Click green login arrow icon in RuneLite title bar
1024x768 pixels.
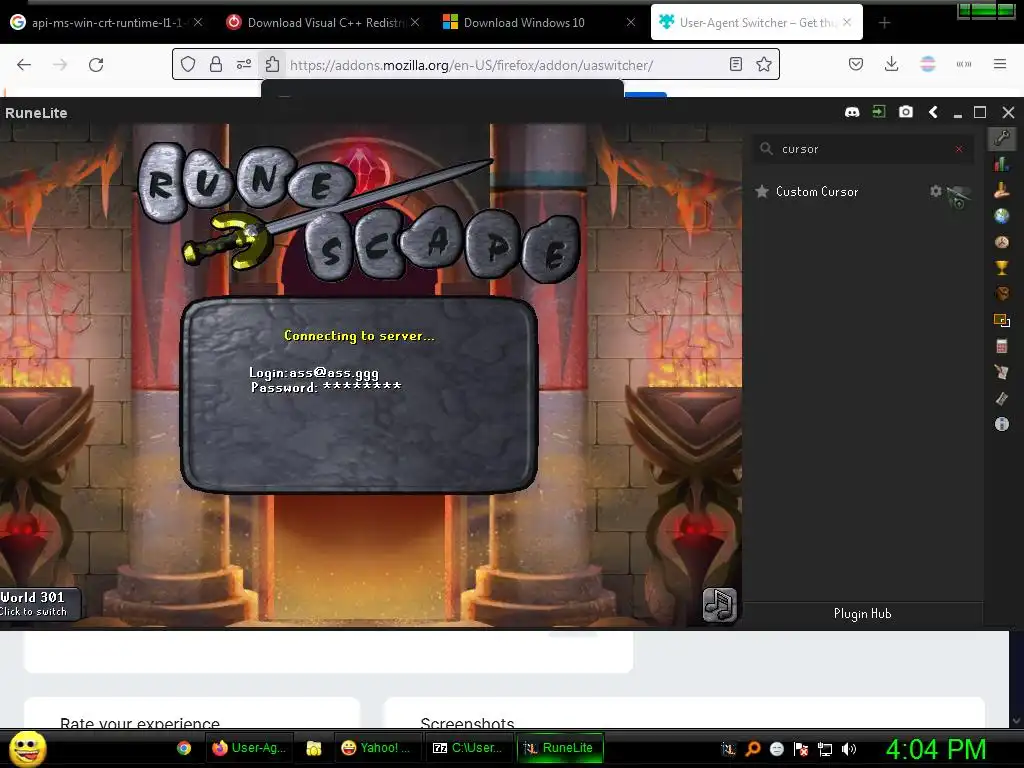point(879,112)
